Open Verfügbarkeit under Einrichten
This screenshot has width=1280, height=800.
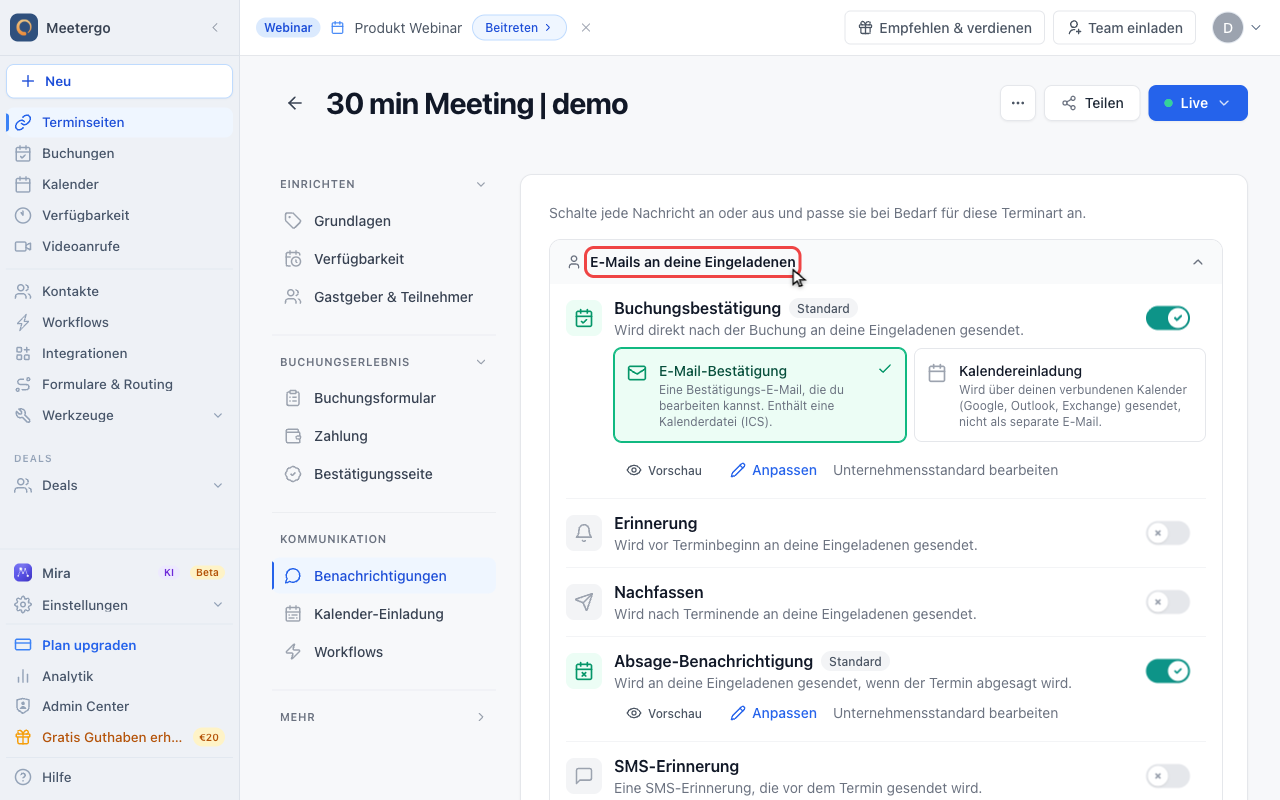[x=384, y=259]
